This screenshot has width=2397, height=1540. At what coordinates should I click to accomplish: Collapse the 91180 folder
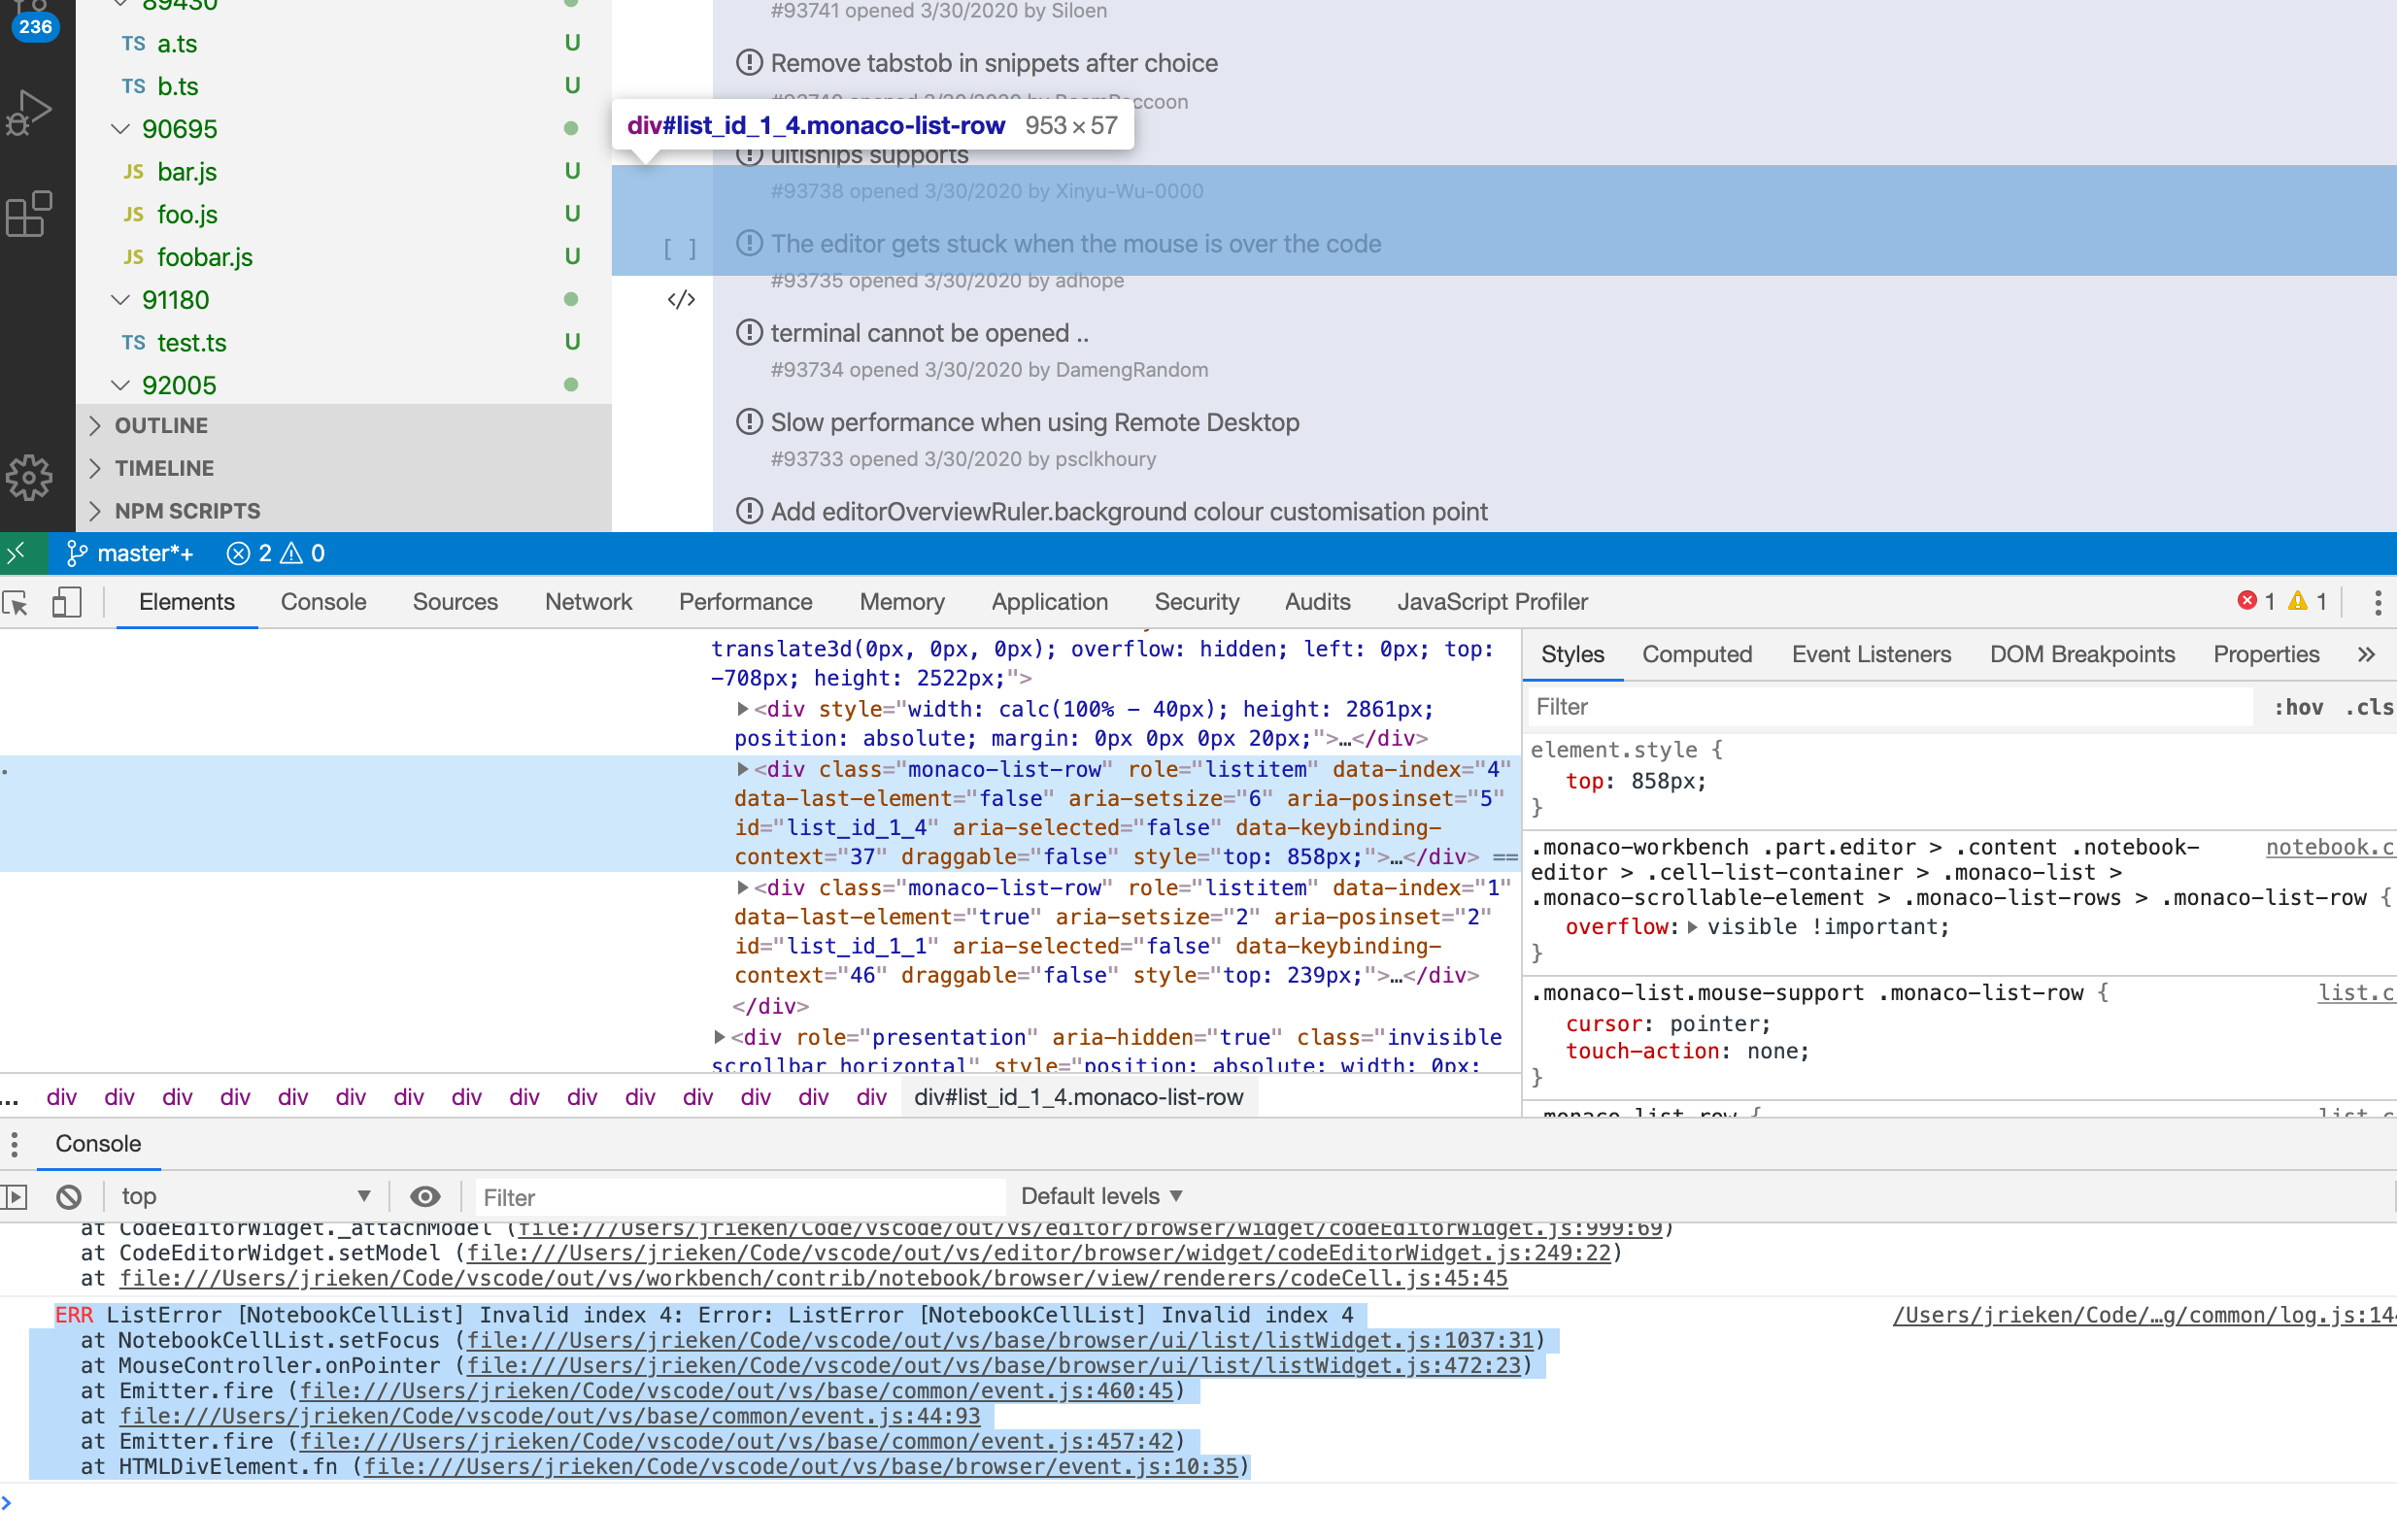[121, 299]
